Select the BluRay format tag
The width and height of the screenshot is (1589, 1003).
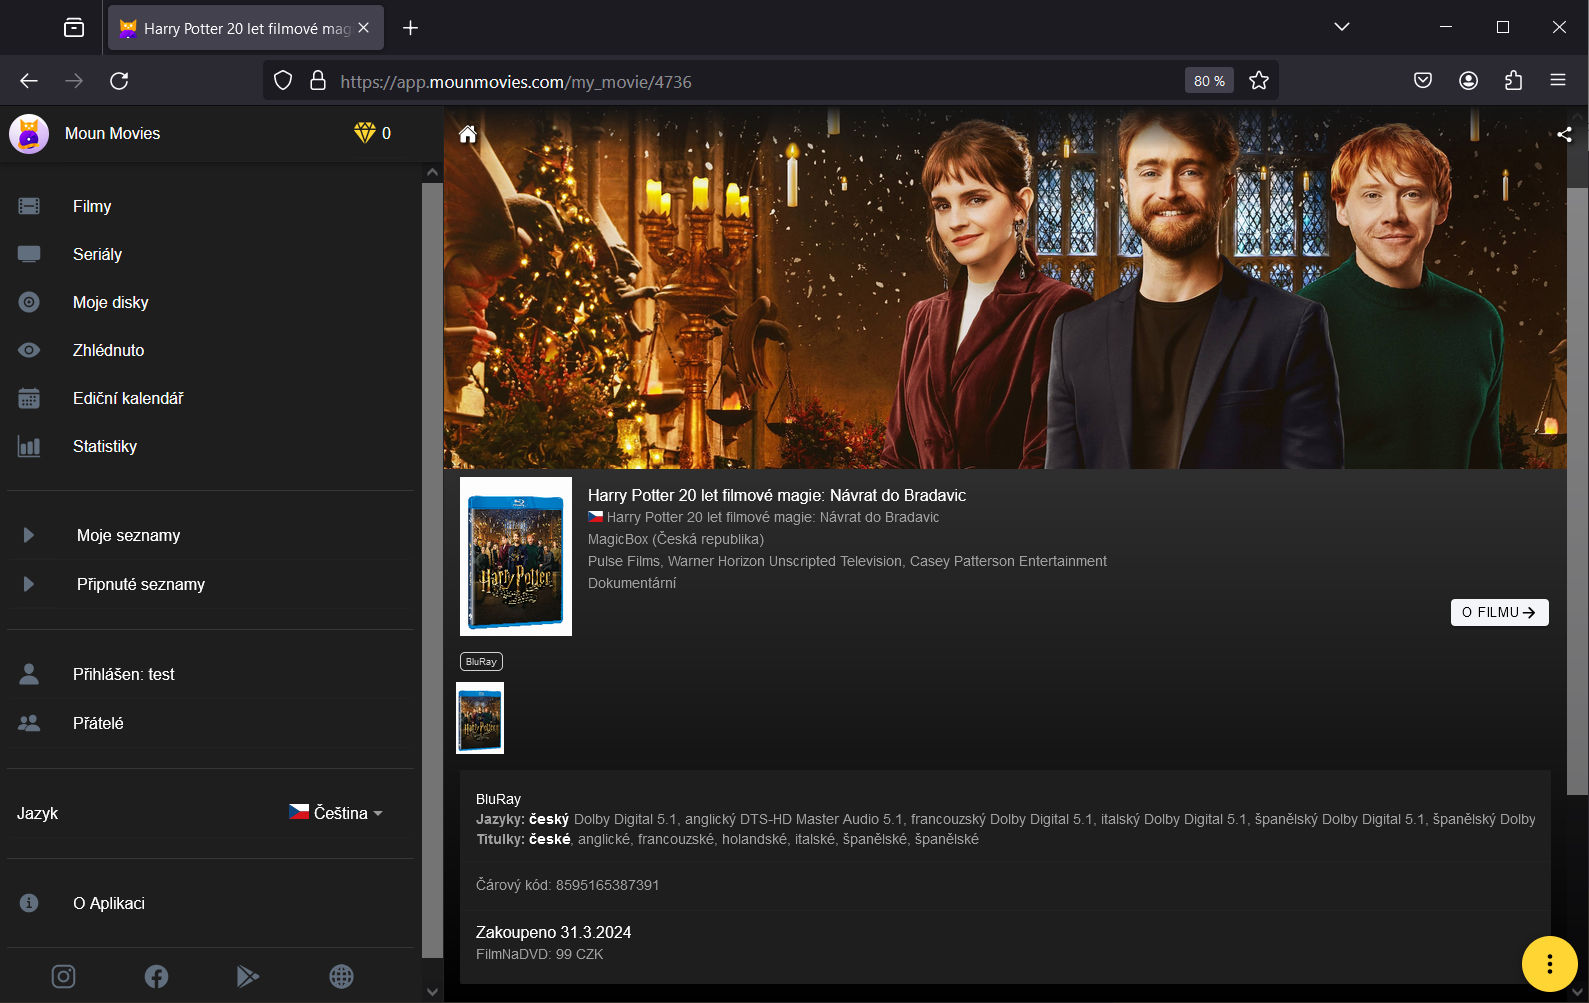point(481,661)
